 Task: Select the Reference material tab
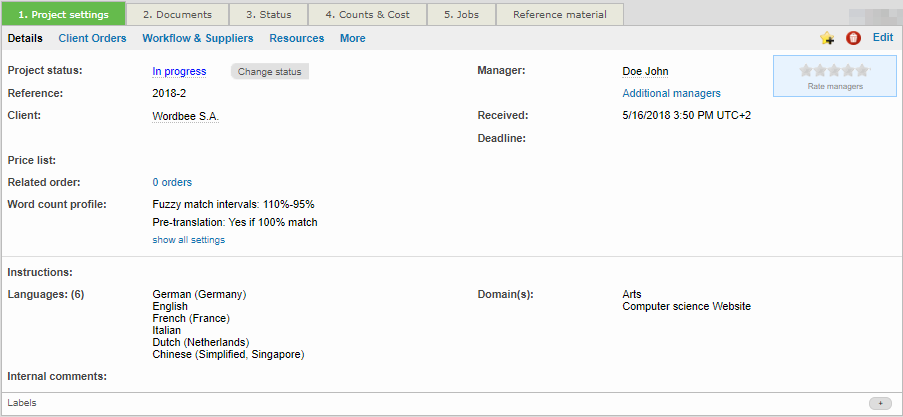pos(560,15)
